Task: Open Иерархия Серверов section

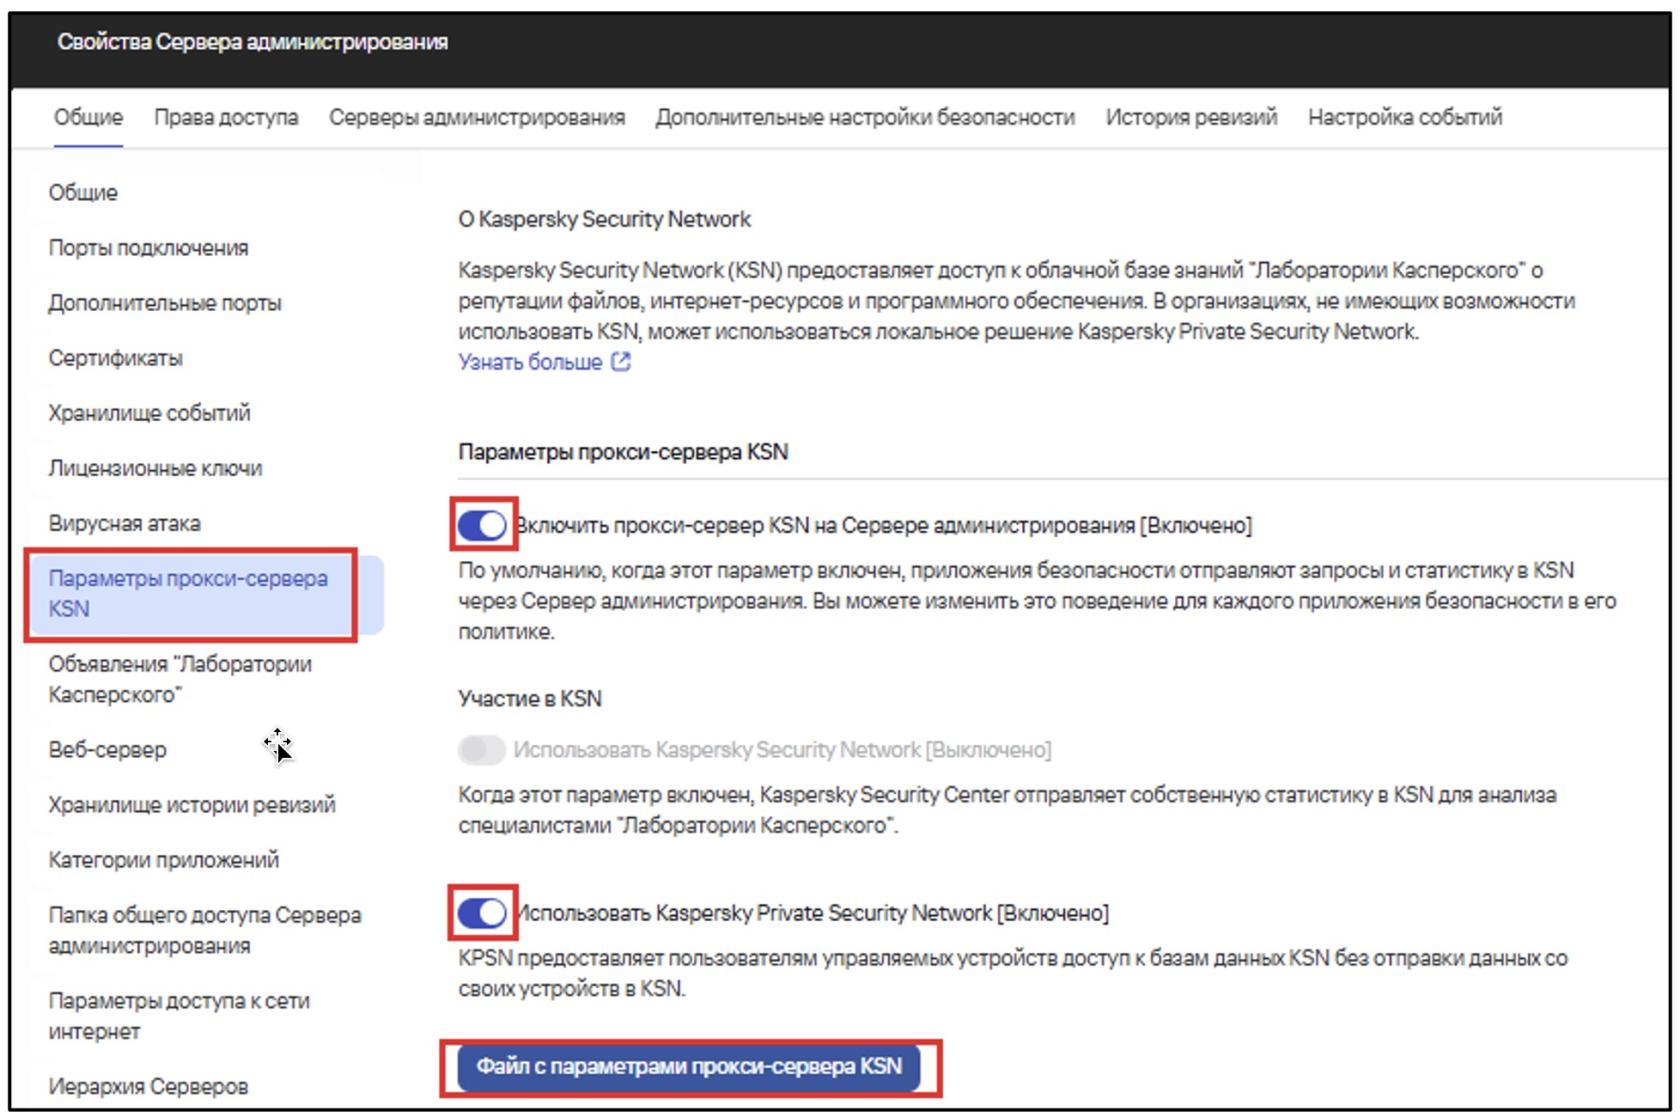Action: [148, 1086]
